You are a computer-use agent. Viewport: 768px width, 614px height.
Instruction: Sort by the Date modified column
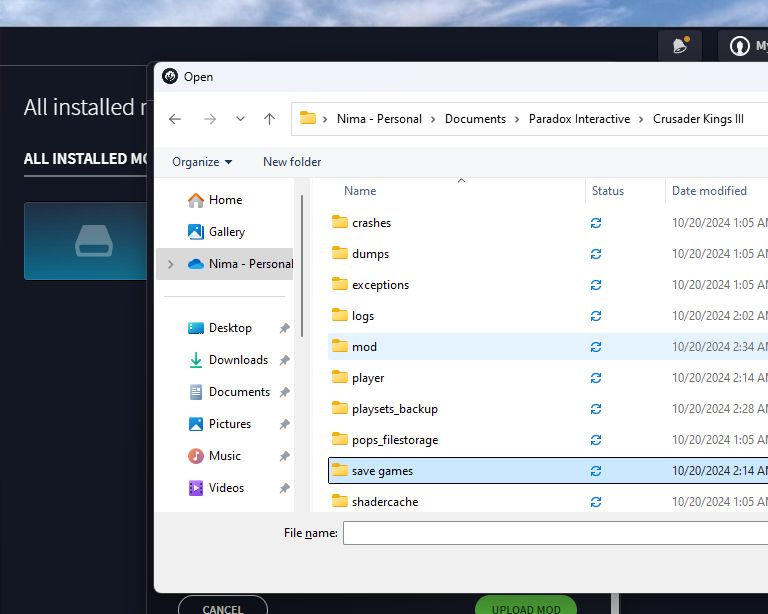click(709, 191)
